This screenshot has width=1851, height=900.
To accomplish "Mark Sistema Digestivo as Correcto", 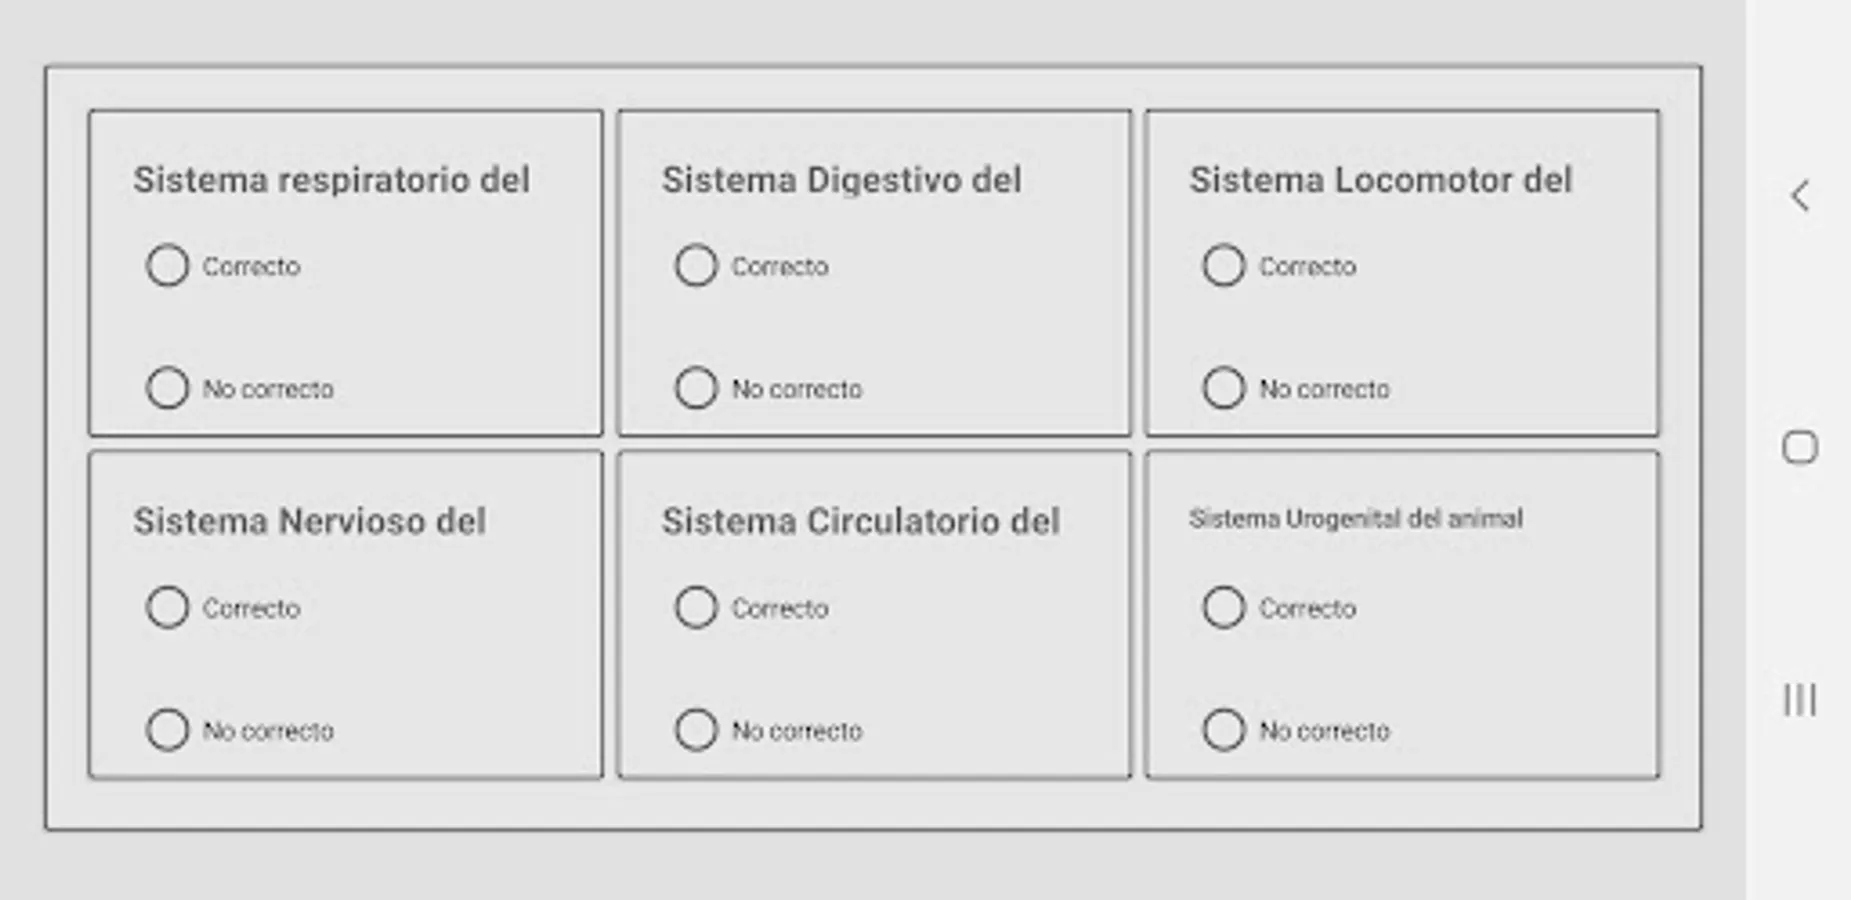I will pos(696,266).
